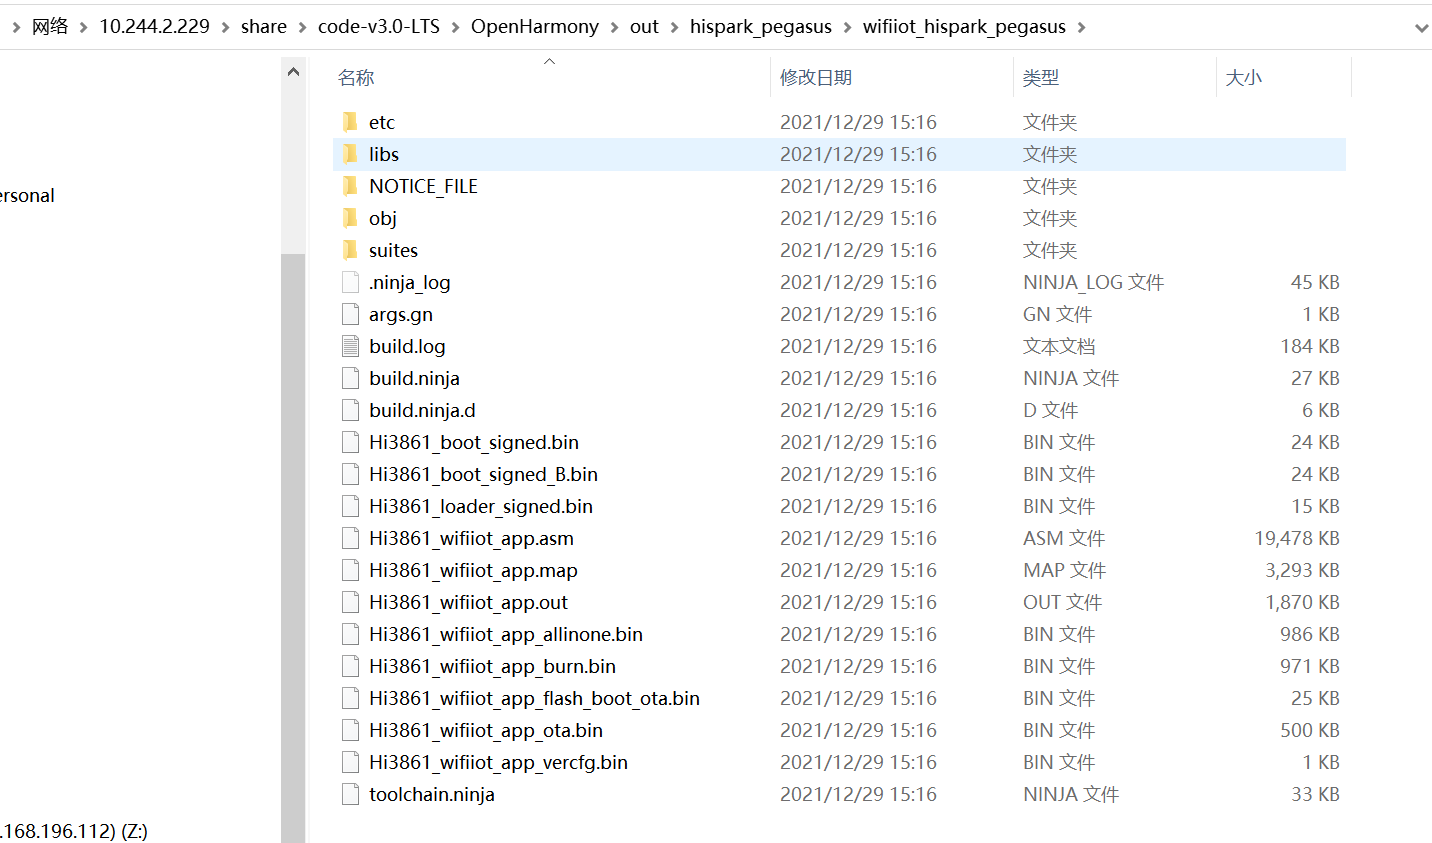This screenshot has width=1432, height=843.
Task: Click the navigation pane scroll up arrow
Action: [x=293, y=72]
